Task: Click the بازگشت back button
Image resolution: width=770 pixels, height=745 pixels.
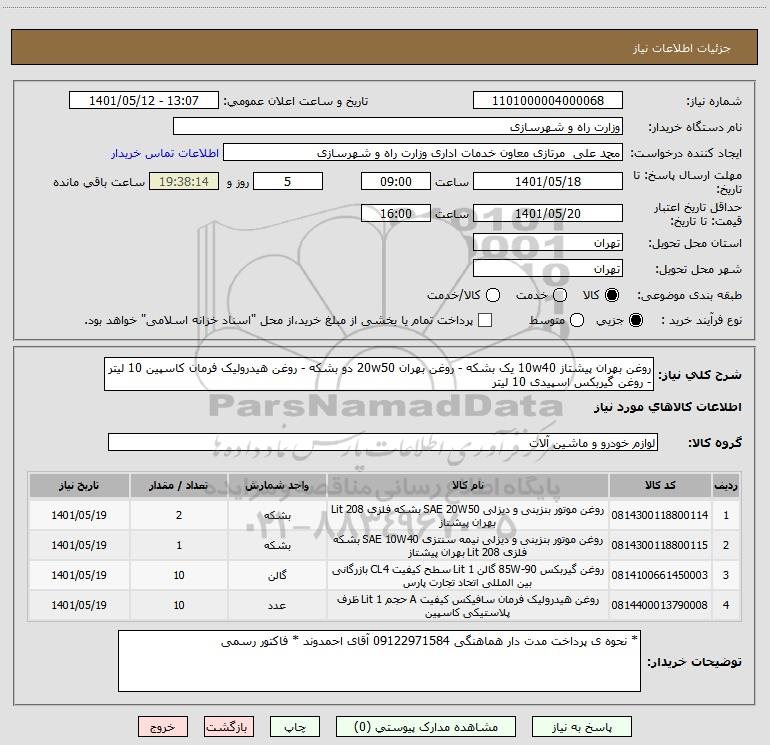Action: pos(229,727)
